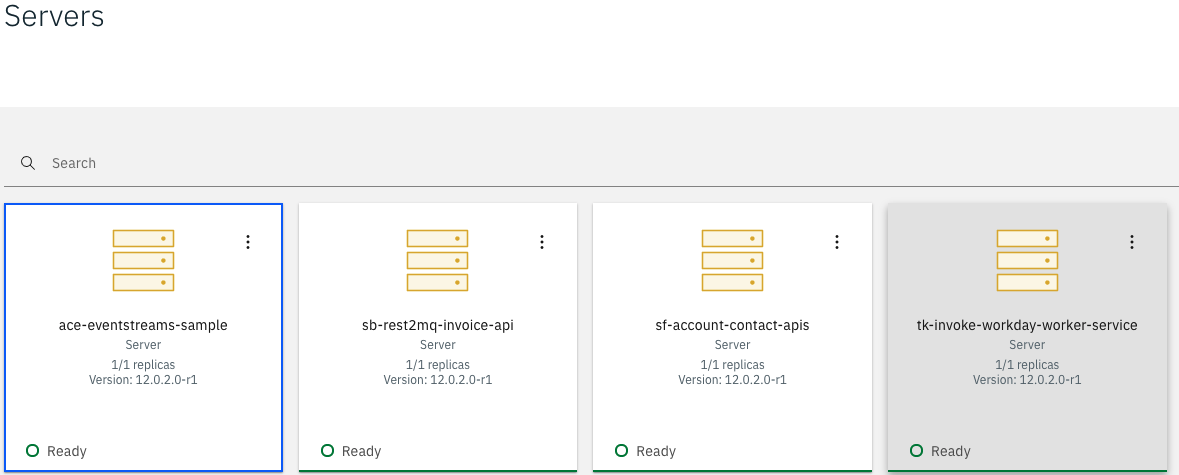Open overflow menu for tk-invoke-workday-worker-service
The height and width of the screenshot is (475, 1179).
[x=1132, y=242]
